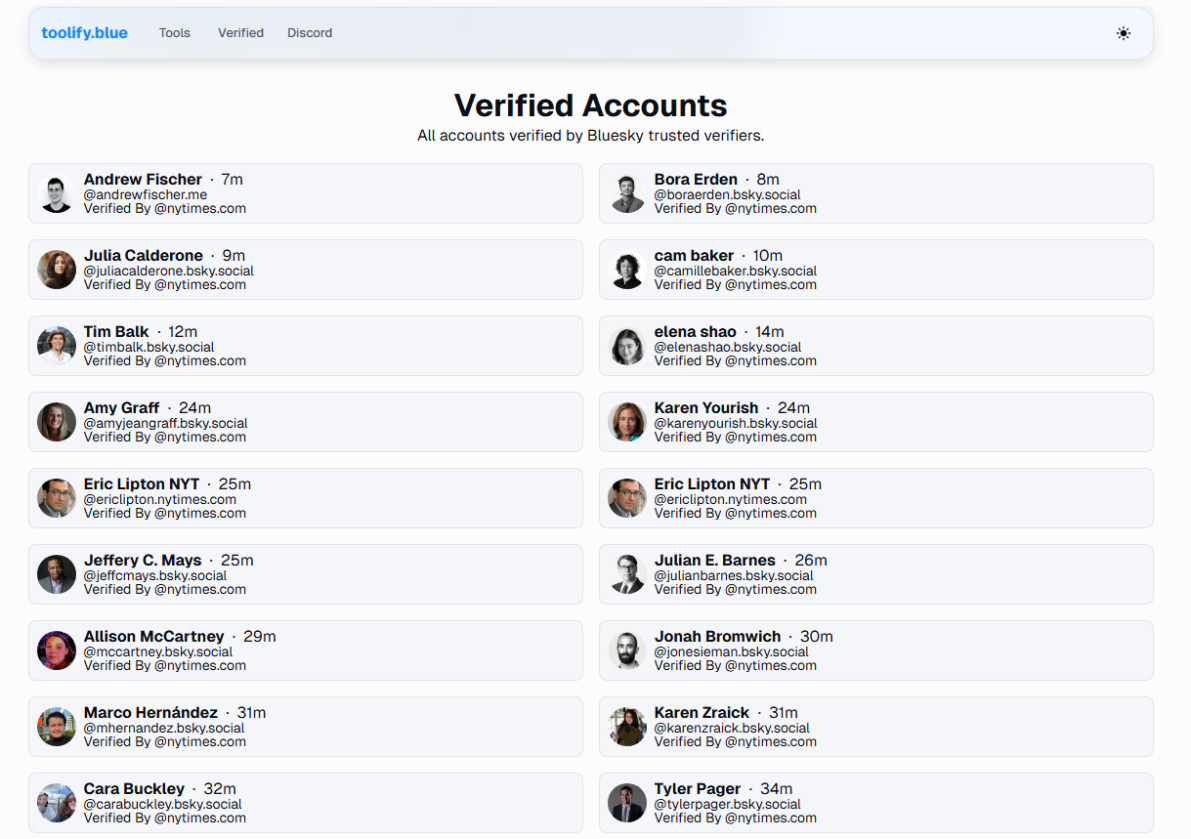Select the elena shao name
The height and width of the screenshot is (839, 1191).
tap(695, 332)
